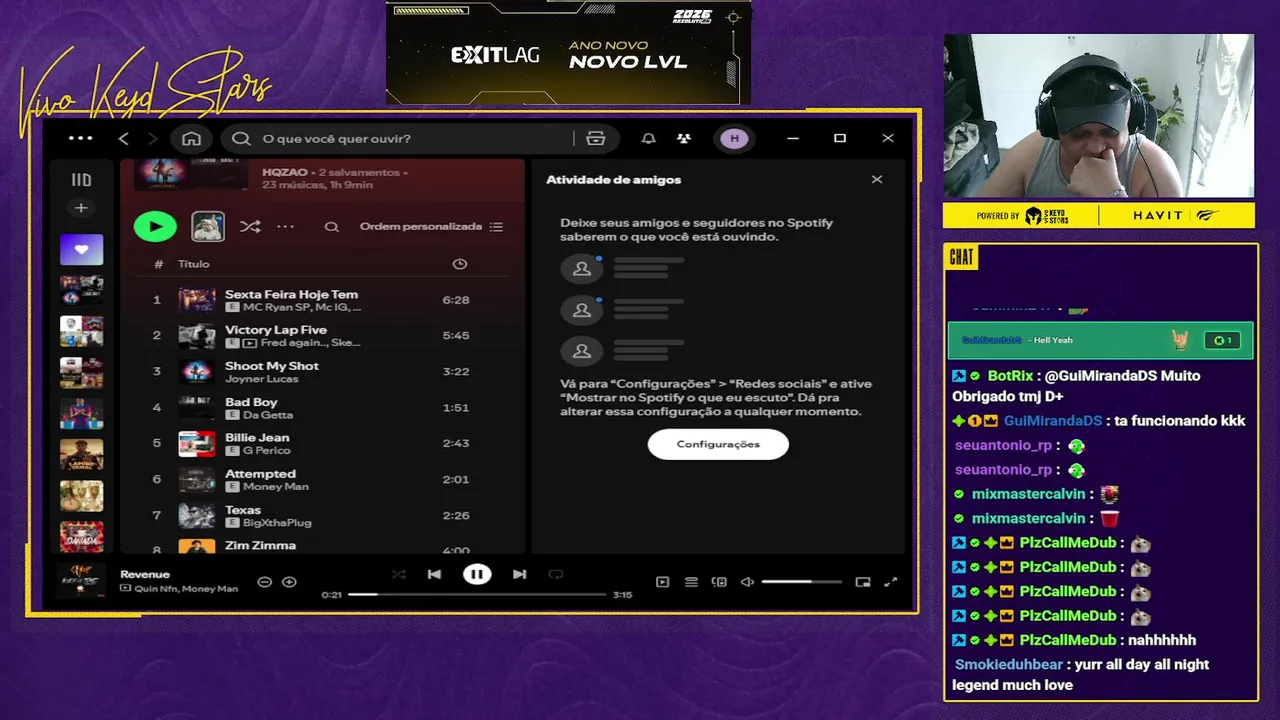Play the HQZAO playlist with the green button
This screenshot has height=720, width=1280.
[155, 226]
